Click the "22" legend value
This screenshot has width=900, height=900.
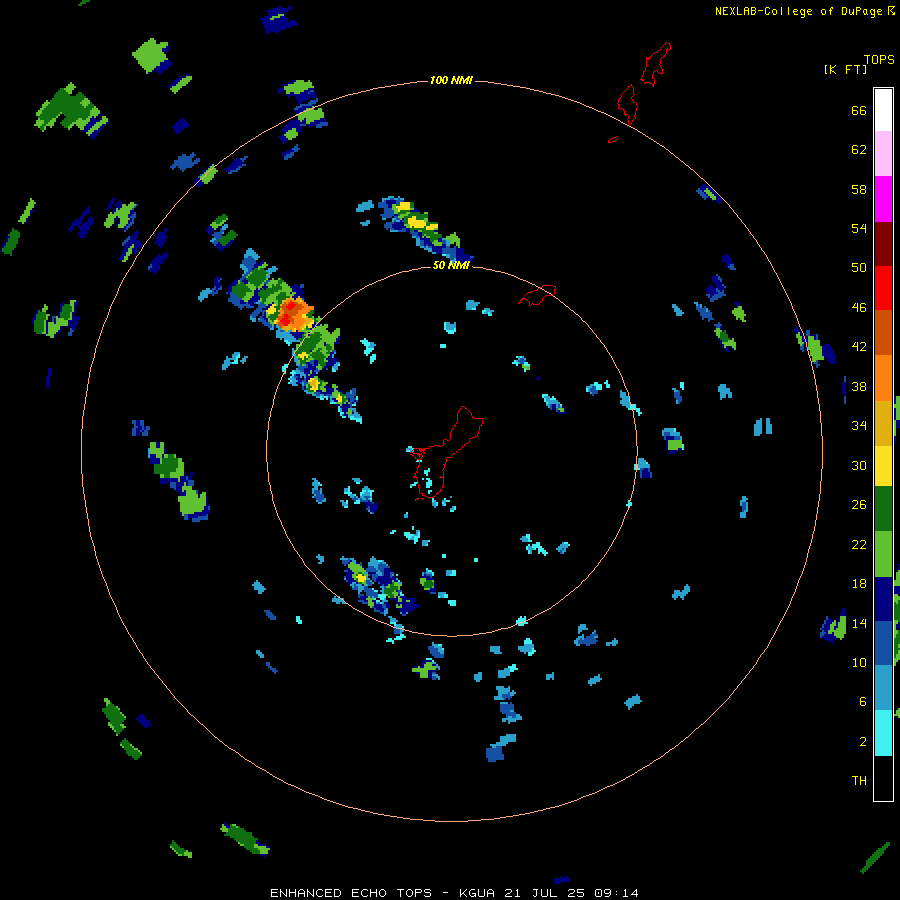(859, 544)
